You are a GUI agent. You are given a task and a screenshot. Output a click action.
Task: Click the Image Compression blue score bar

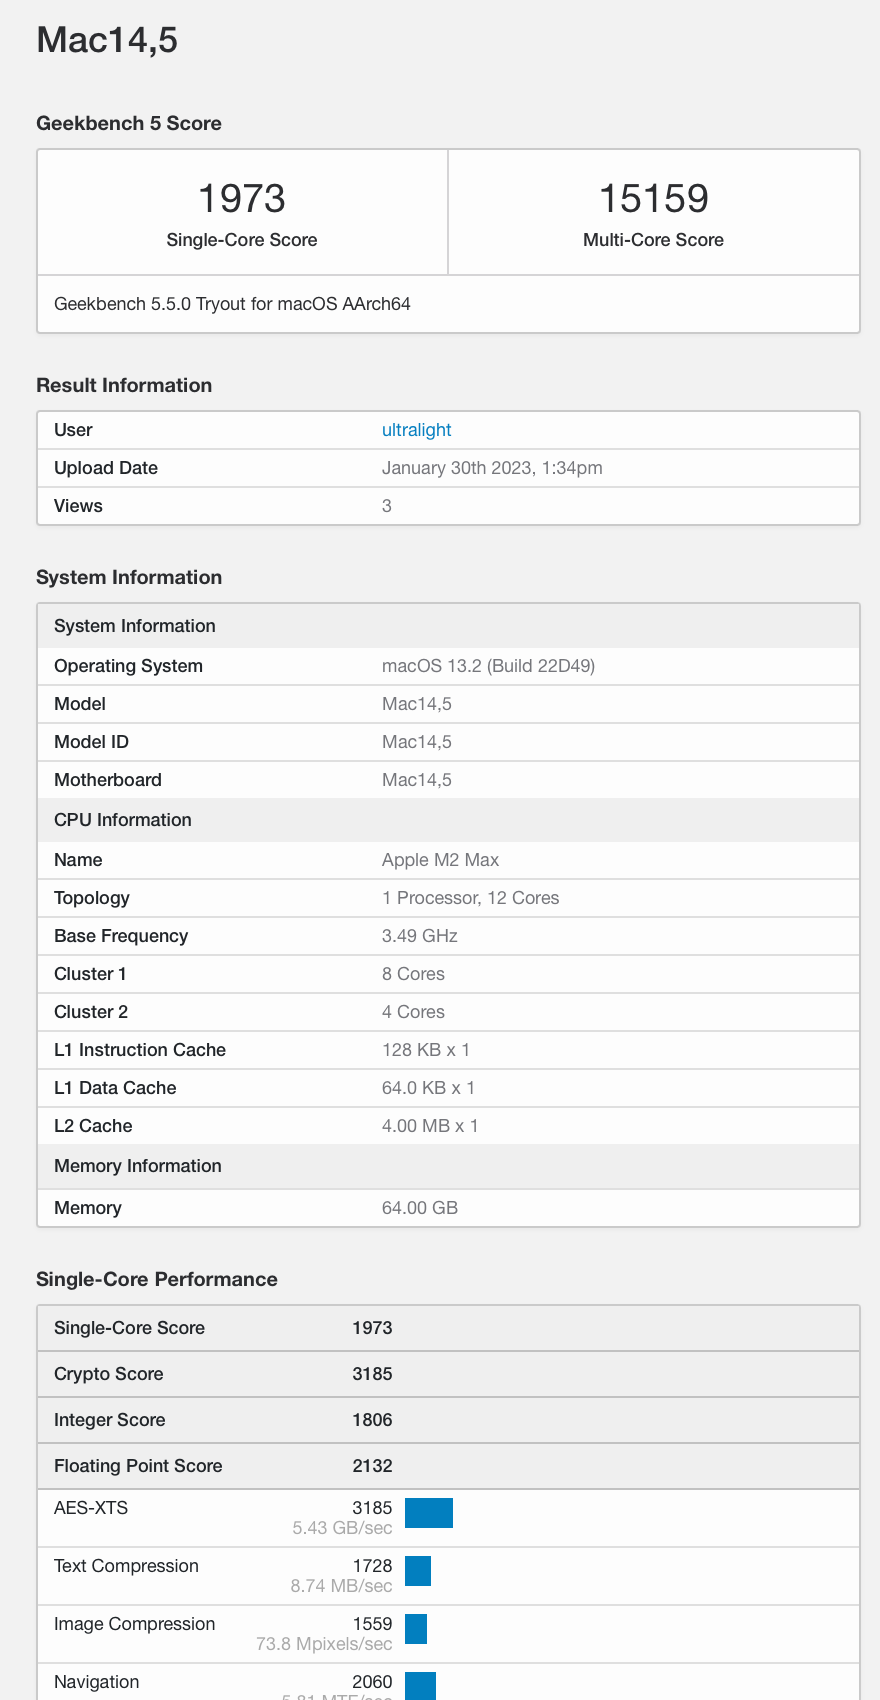[x=416, y=1629]
